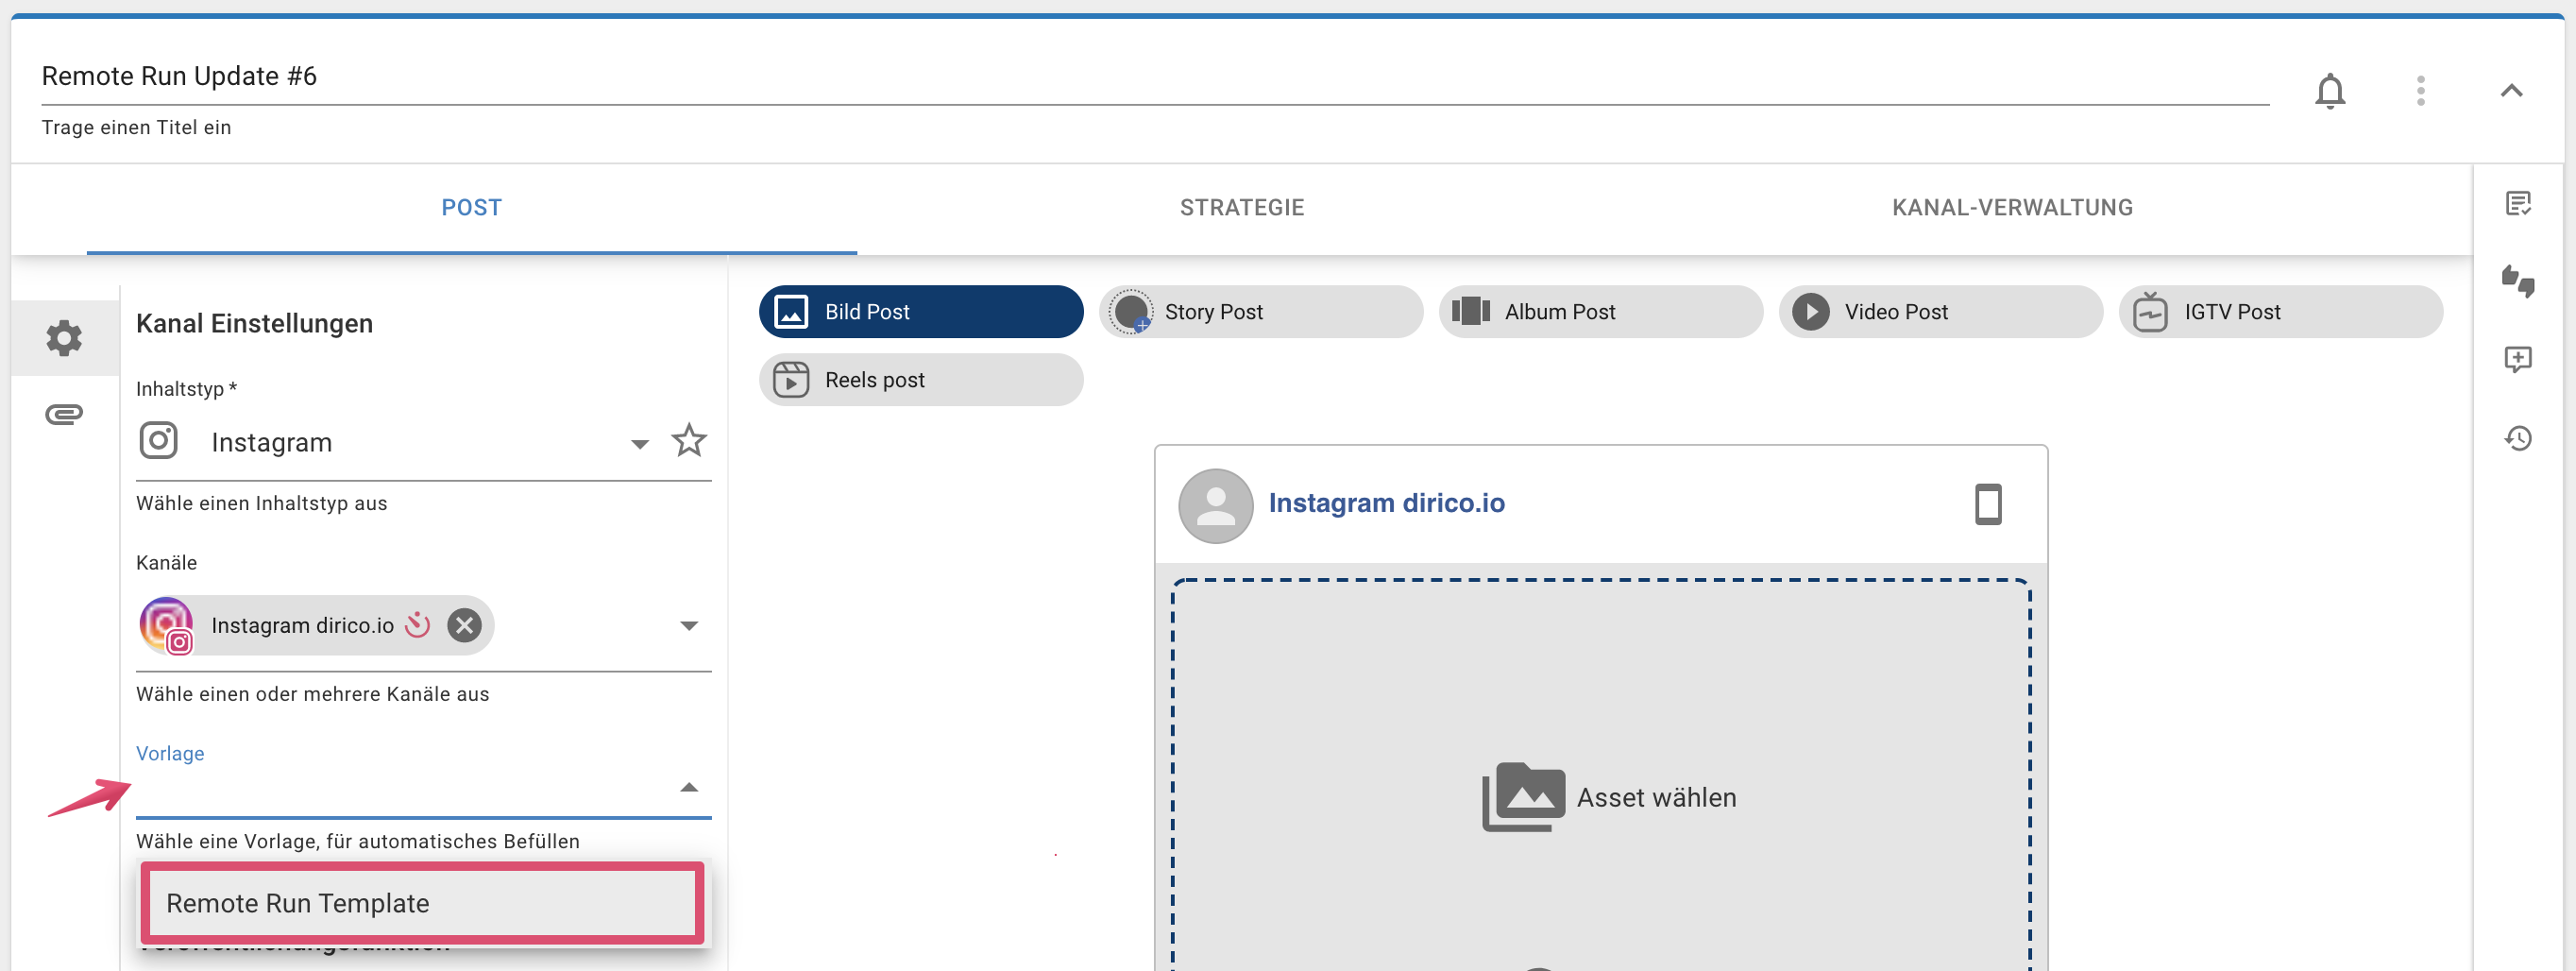Image resolution: width=2576 pixels, height=971 pixels.
Task: Open the Inhaltstyp dropdown
Action: point(639,441)
